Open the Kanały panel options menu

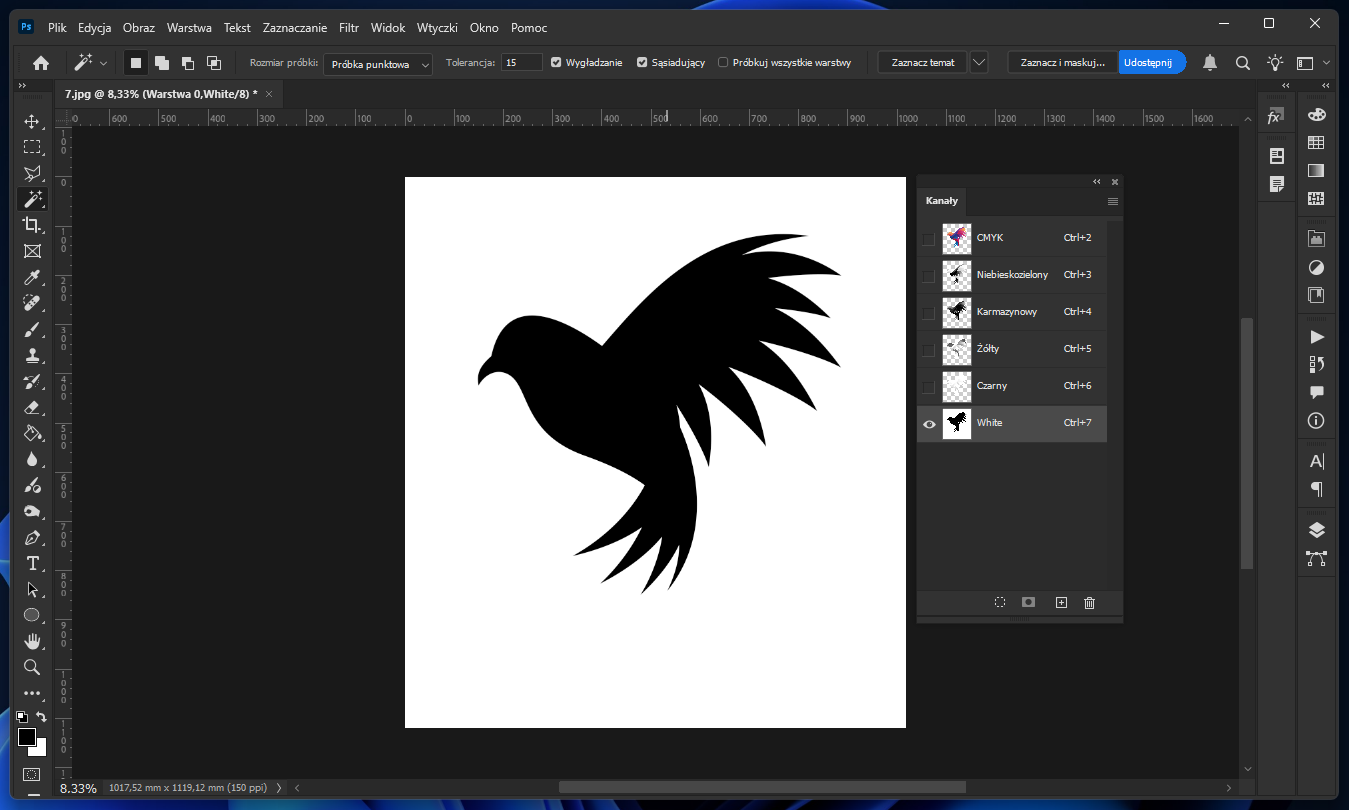click(1113, 202)
